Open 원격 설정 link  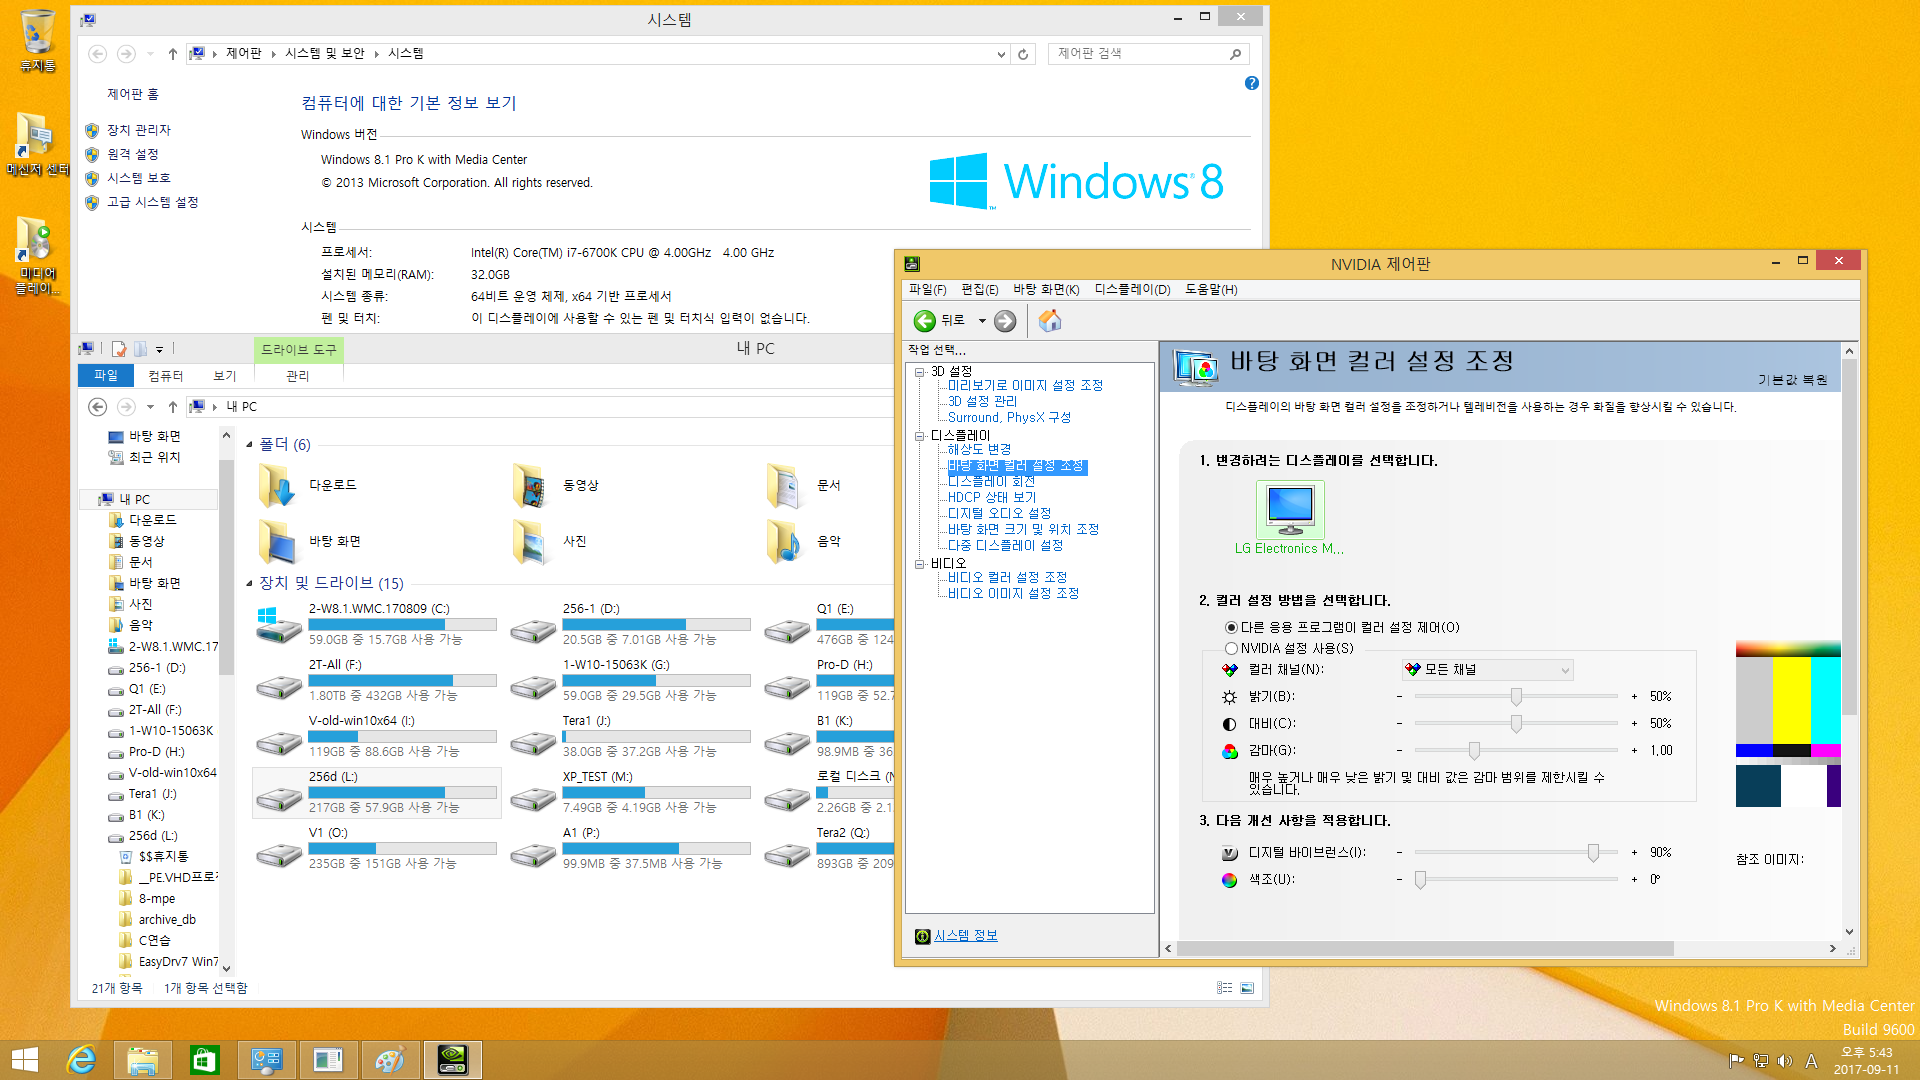pos(133,155)
